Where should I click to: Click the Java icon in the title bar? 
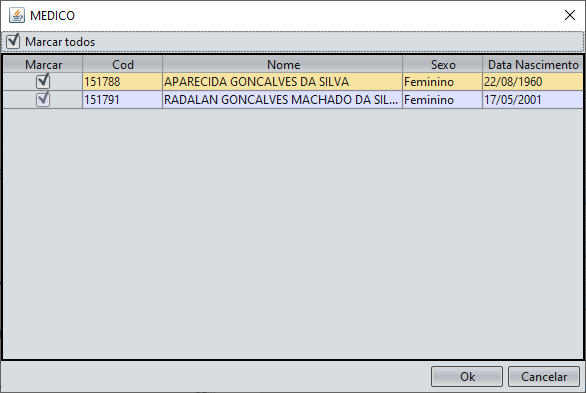pyautogui.click(x=17, y=15)
